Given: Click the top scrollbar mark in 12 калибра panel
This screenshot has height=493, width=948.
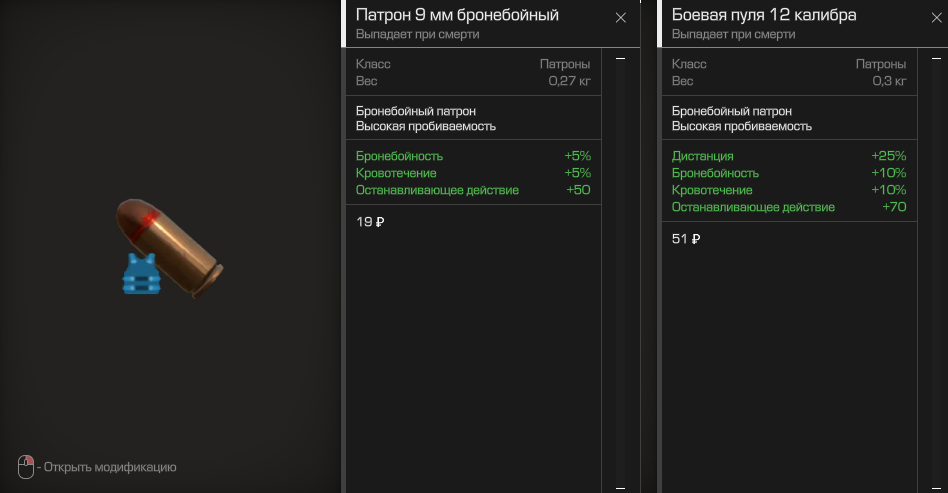Looking at the screenshot, I should [x=936, y=59].
